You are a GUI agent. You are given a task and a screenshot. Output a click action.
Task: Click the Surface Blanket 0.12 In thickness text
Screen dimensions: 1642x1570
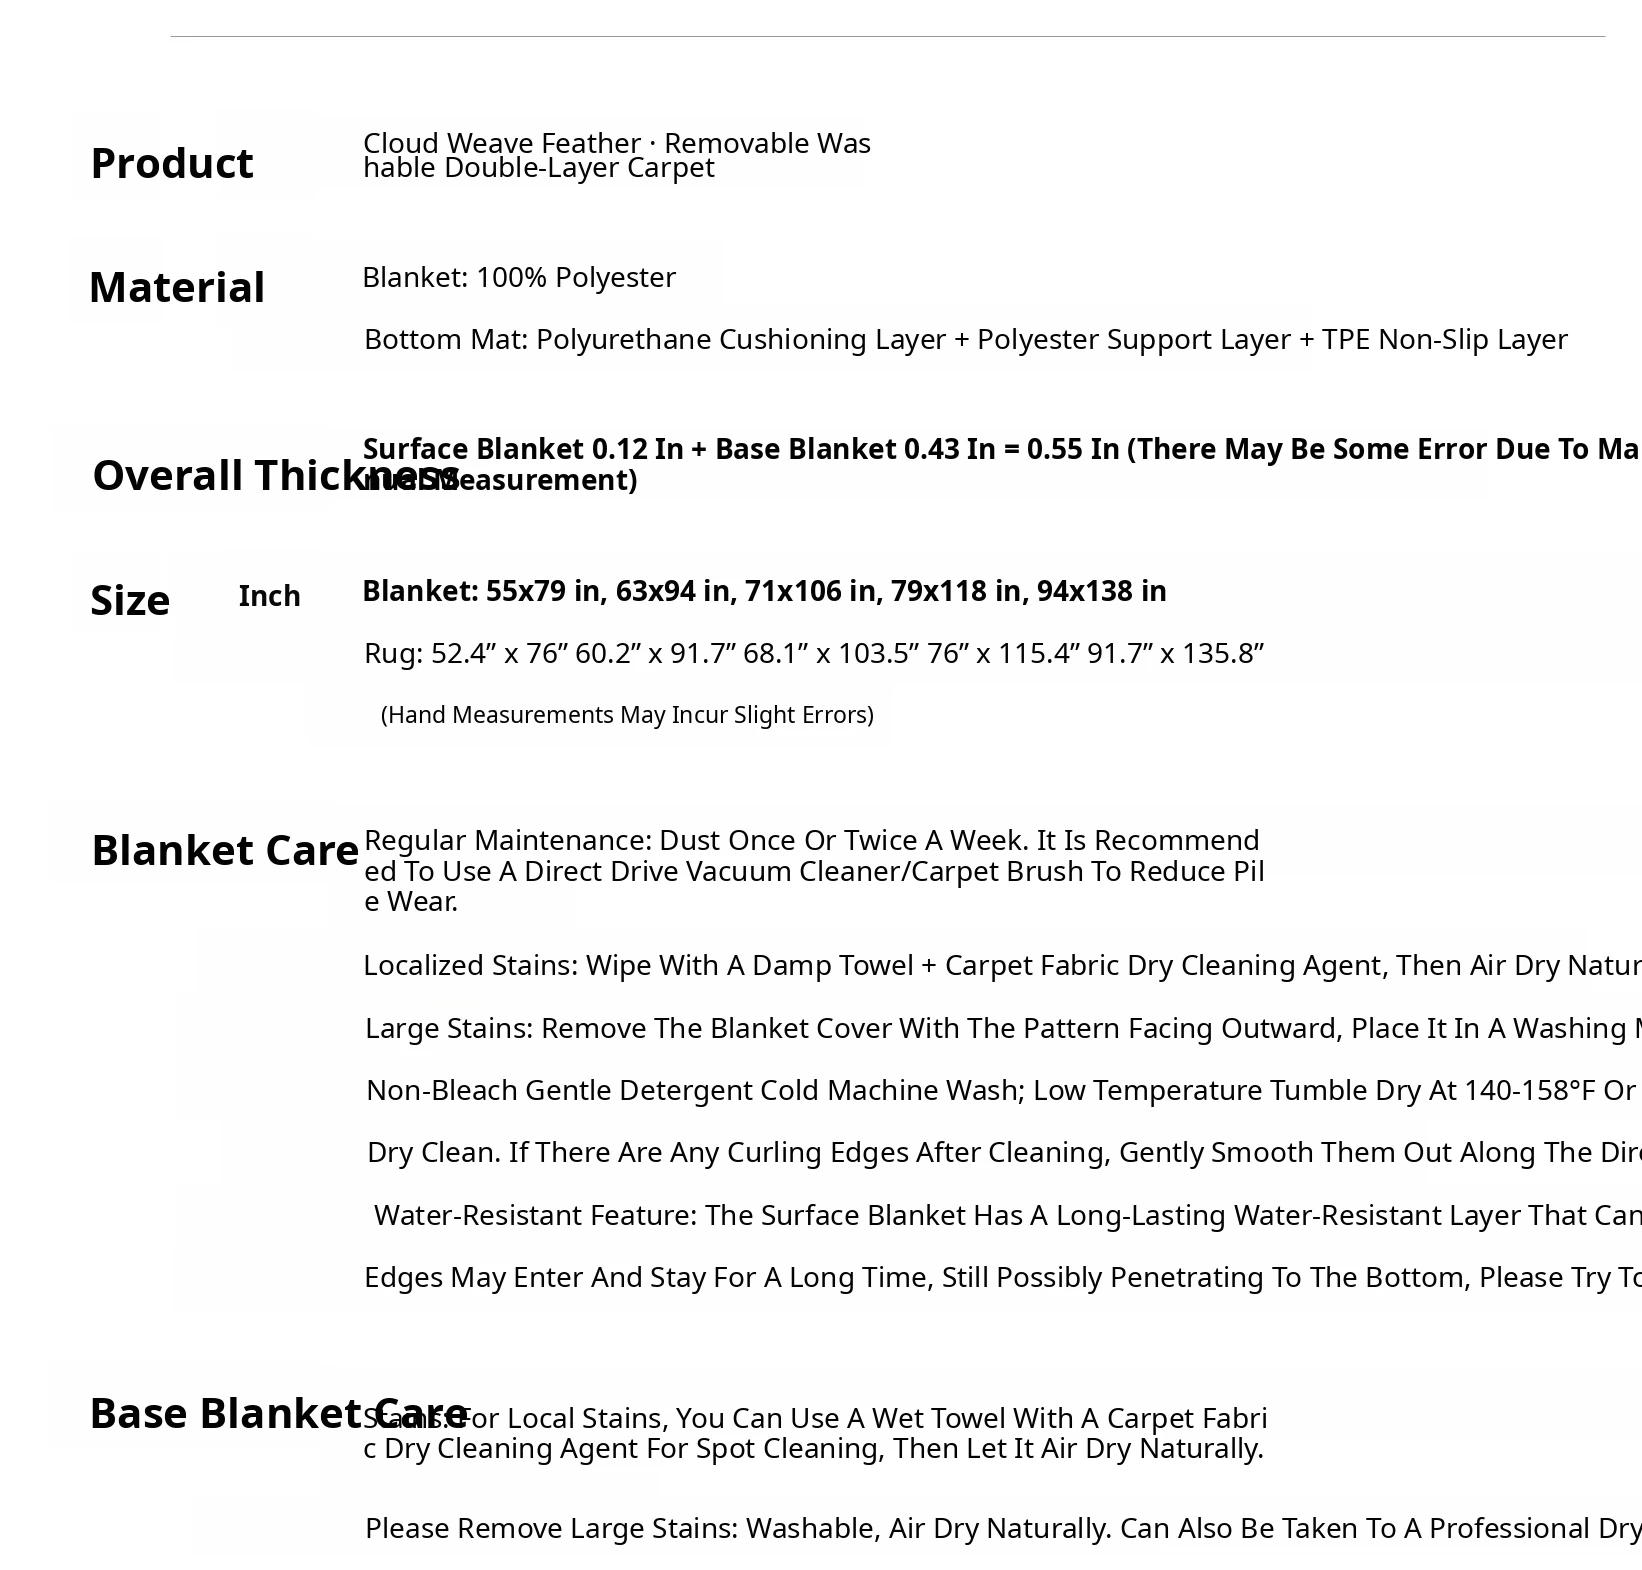[1000, 450]
